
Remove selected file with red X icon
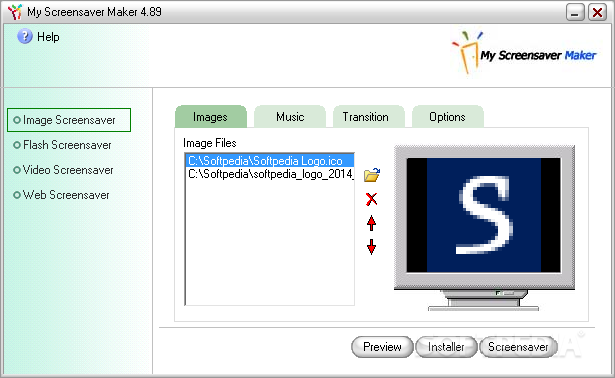371,199
